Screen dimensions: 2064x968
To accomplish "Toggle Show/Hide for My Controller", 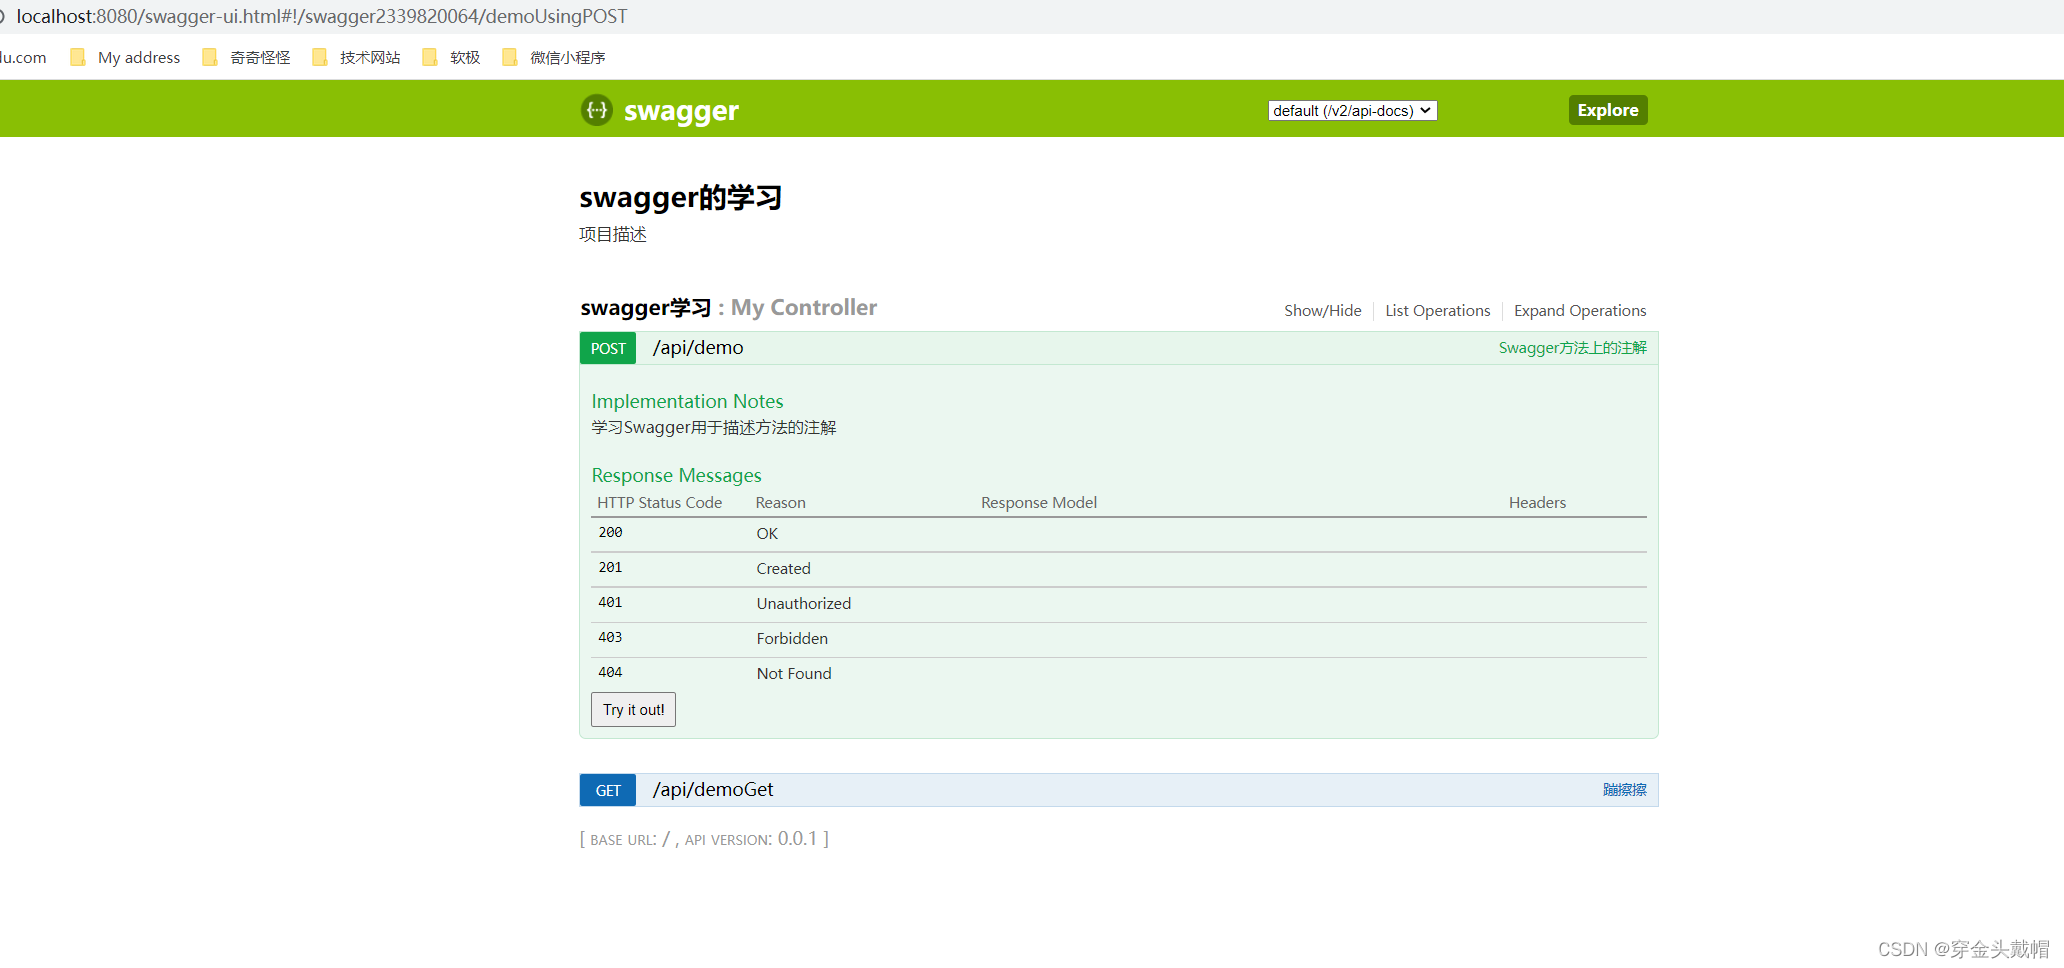I will tap(1322, 310).
